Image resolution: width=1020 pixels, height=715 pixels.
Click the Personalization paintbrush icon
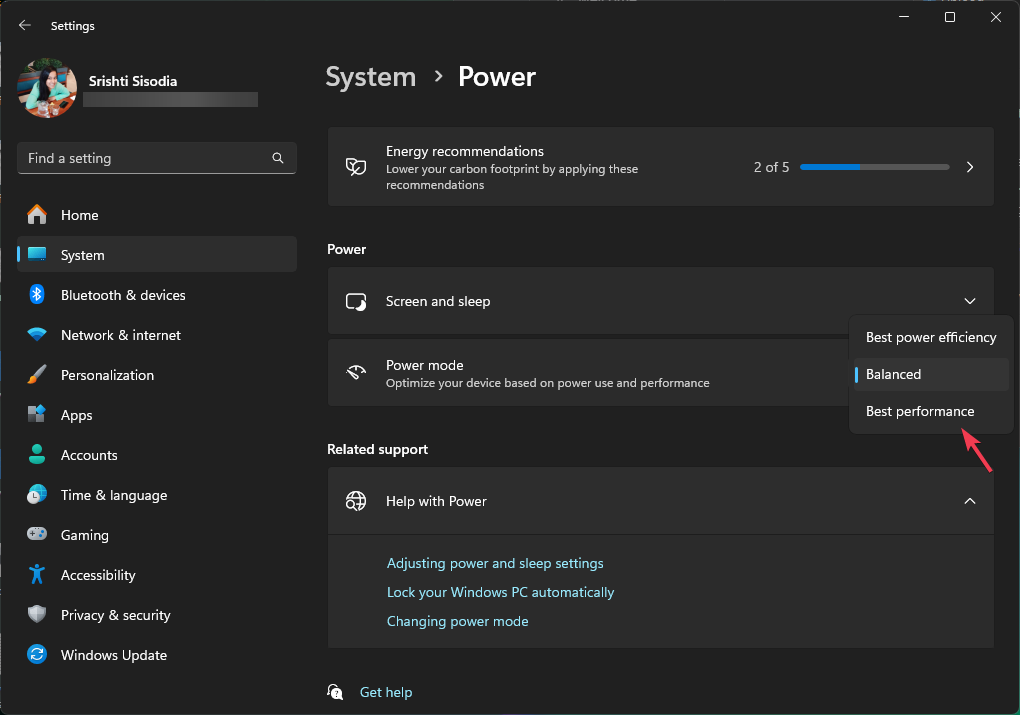coord(37,375)
